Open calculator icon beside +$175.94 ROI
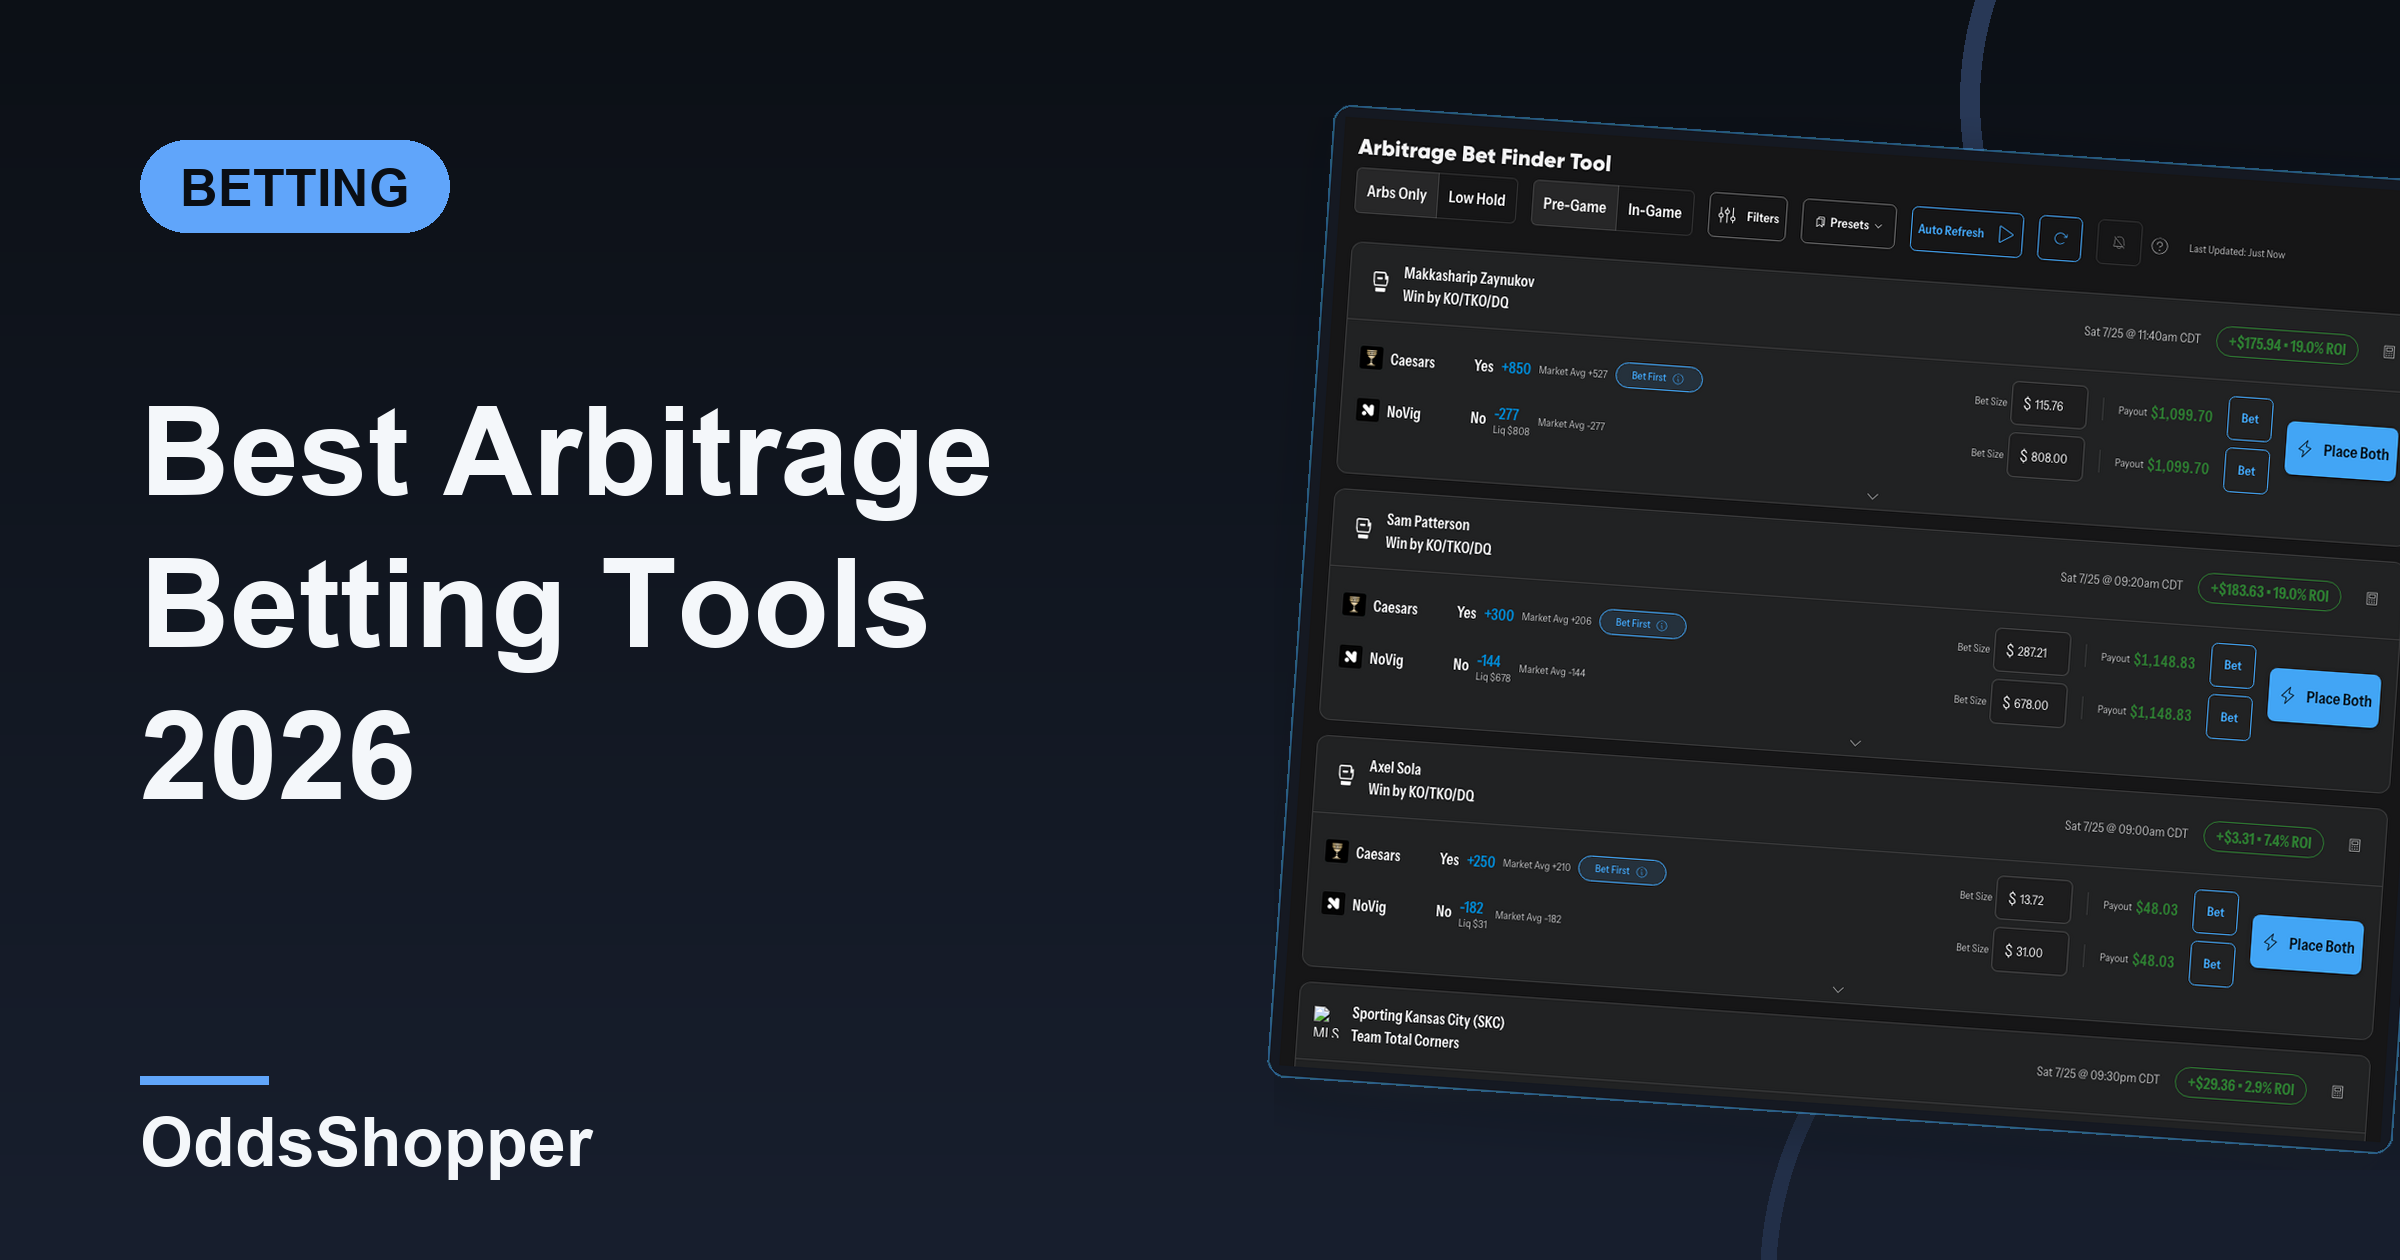The image size is (2400, 1260). tap(2389, 352)
